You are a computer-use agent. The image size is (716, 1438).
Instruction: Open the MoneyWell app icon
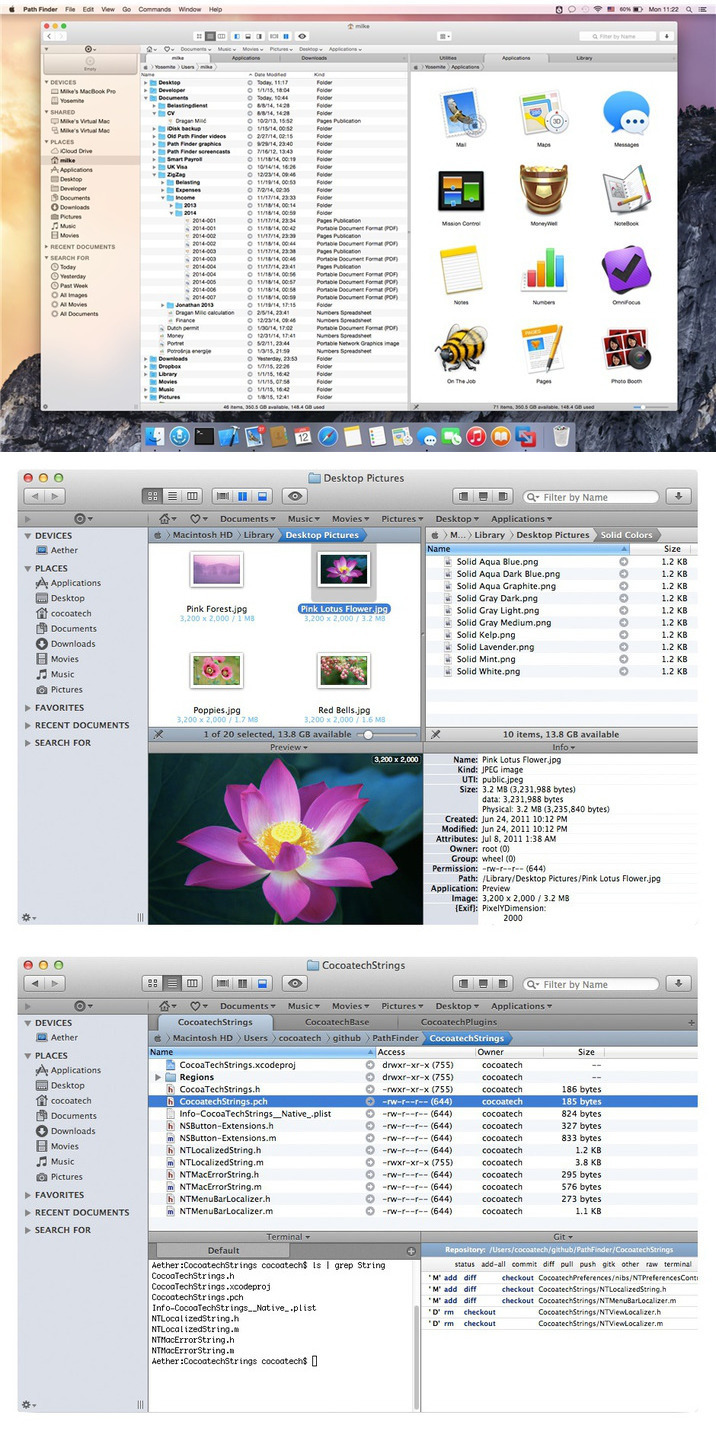tap(543, 190)
